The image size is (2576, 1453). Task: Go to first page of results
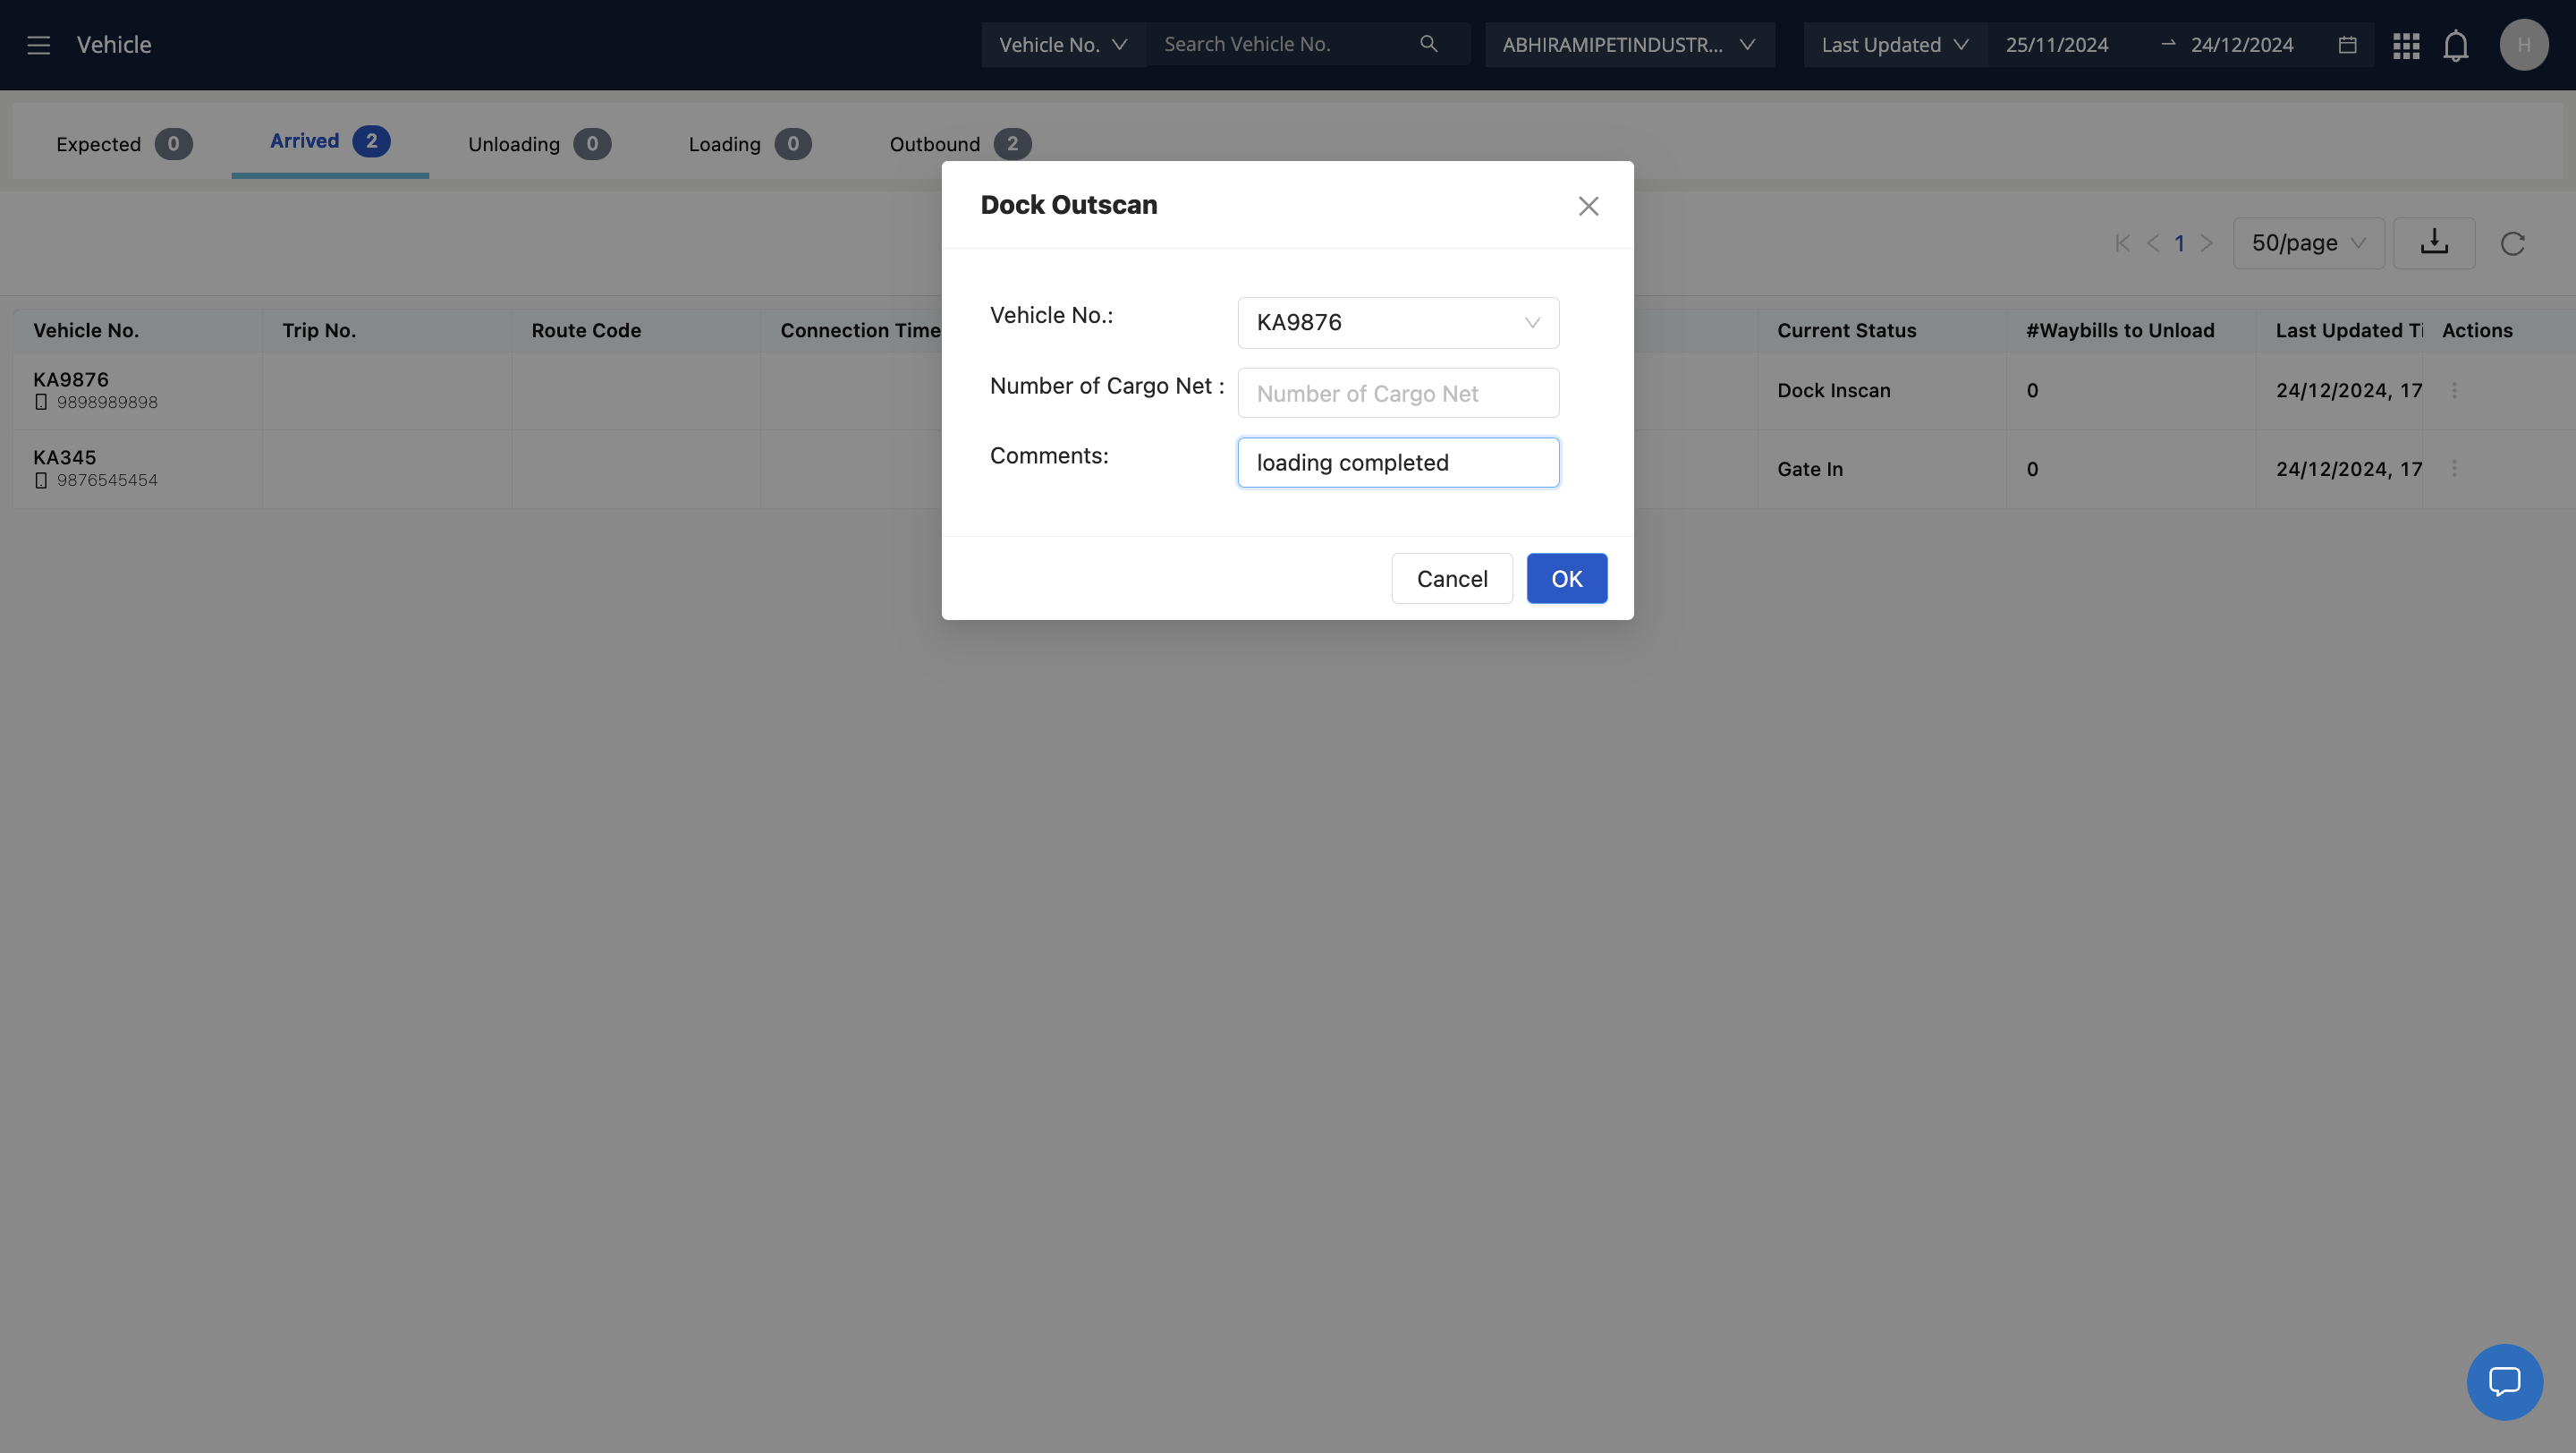(x=2122, y=243)
